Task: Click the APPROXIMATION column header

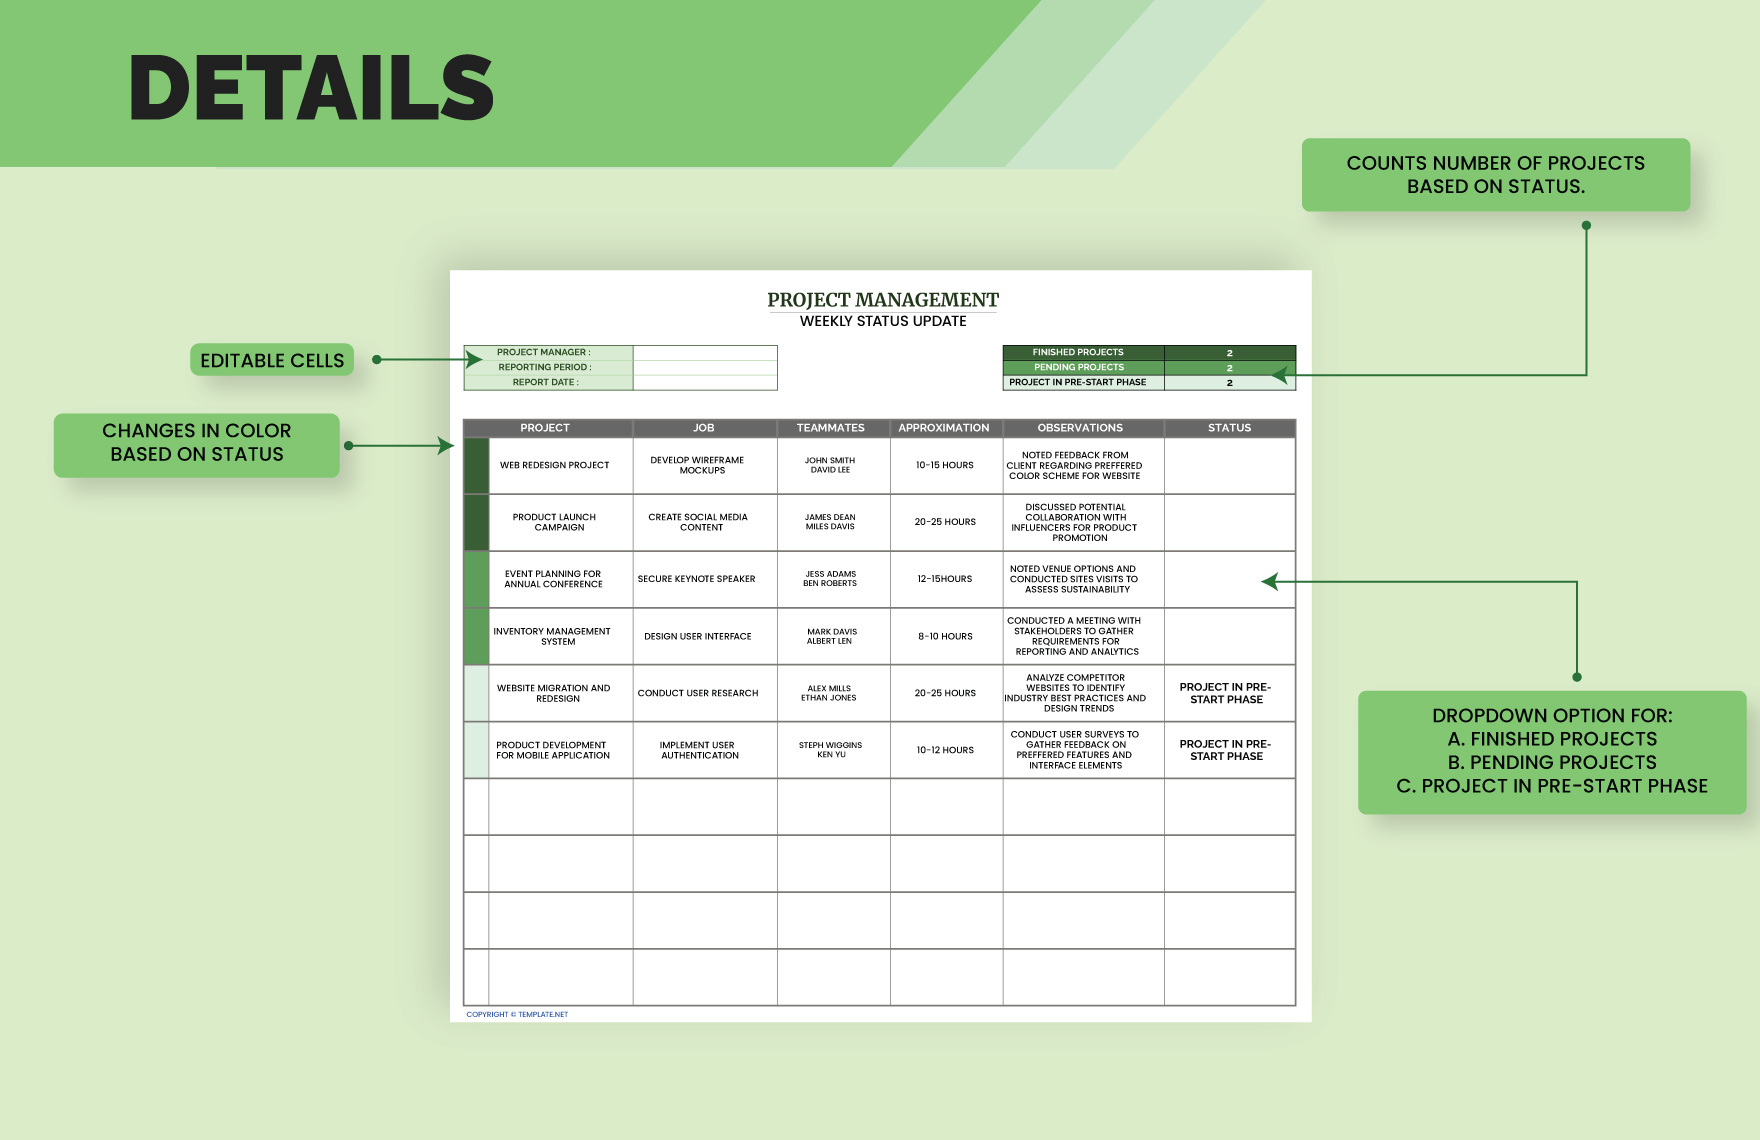Action: click(x=947, y=428)
